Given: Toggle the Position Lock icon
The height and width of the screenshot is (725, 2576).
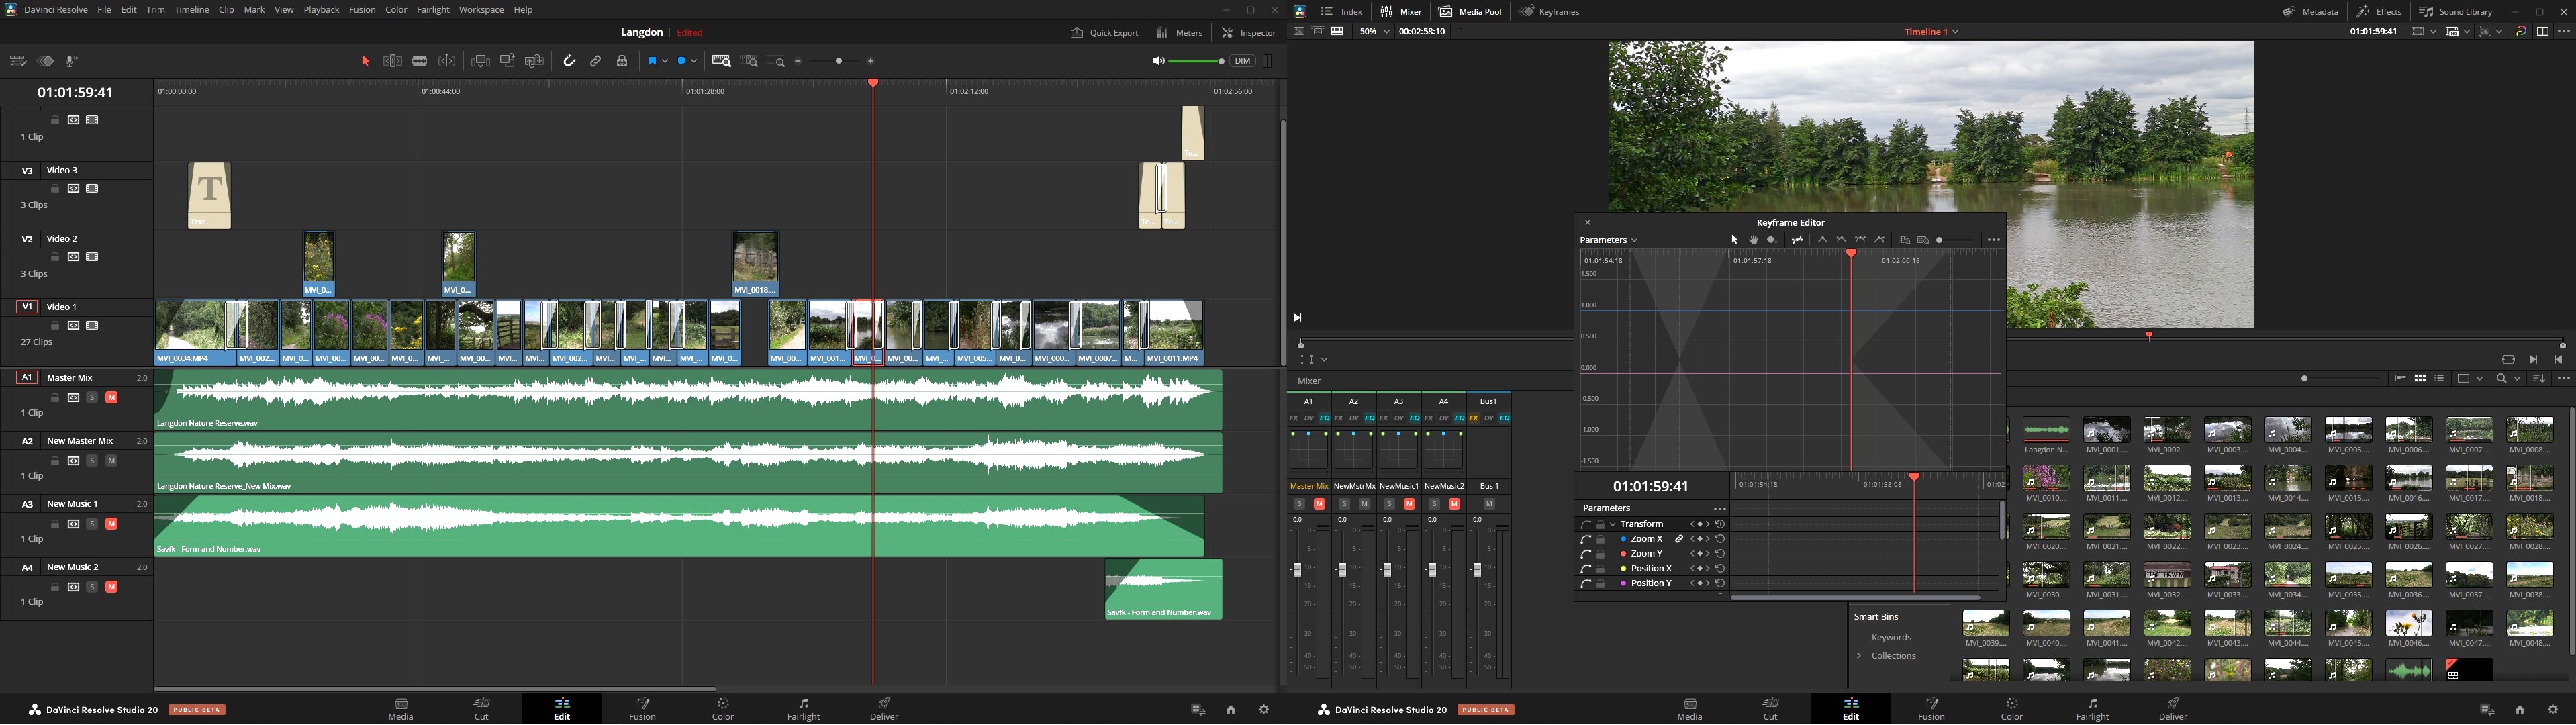Looking at the screenshot, I should 622,62.
